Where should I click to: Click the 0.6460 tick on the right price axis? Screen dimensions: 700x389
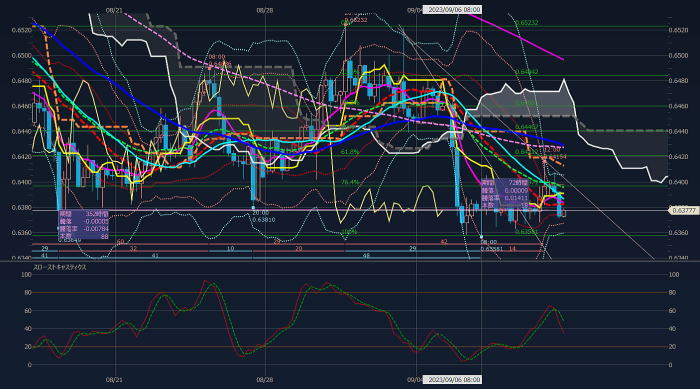678,106
